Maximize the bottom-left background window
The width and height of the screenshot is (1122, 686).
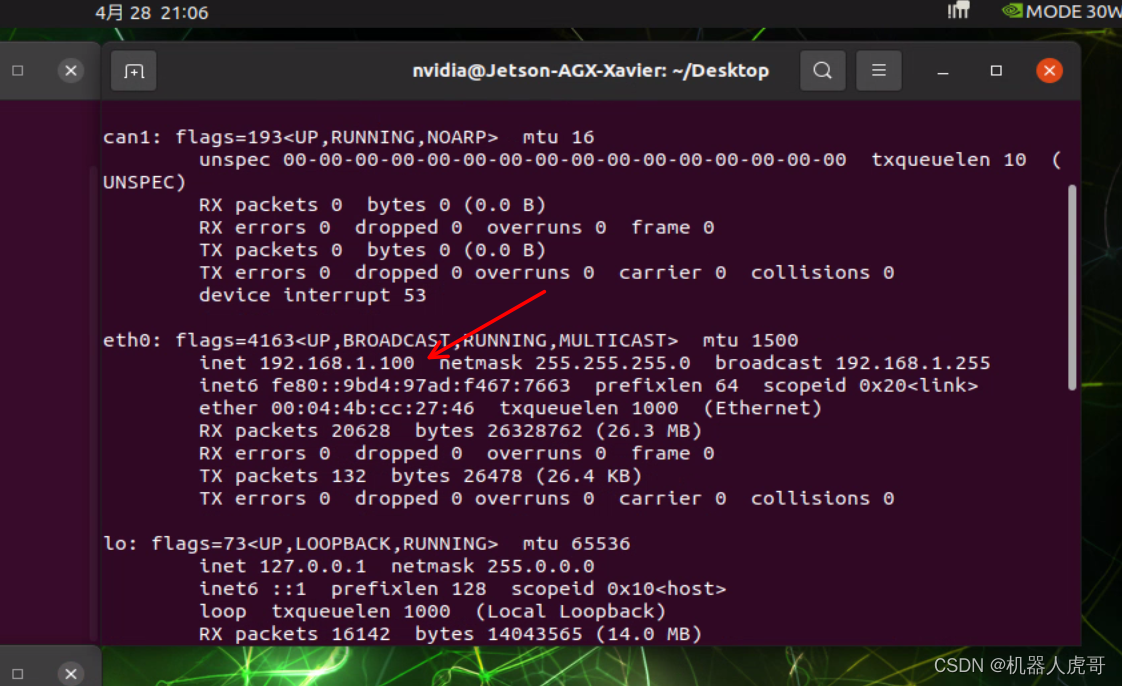click(x=18, y=673)
